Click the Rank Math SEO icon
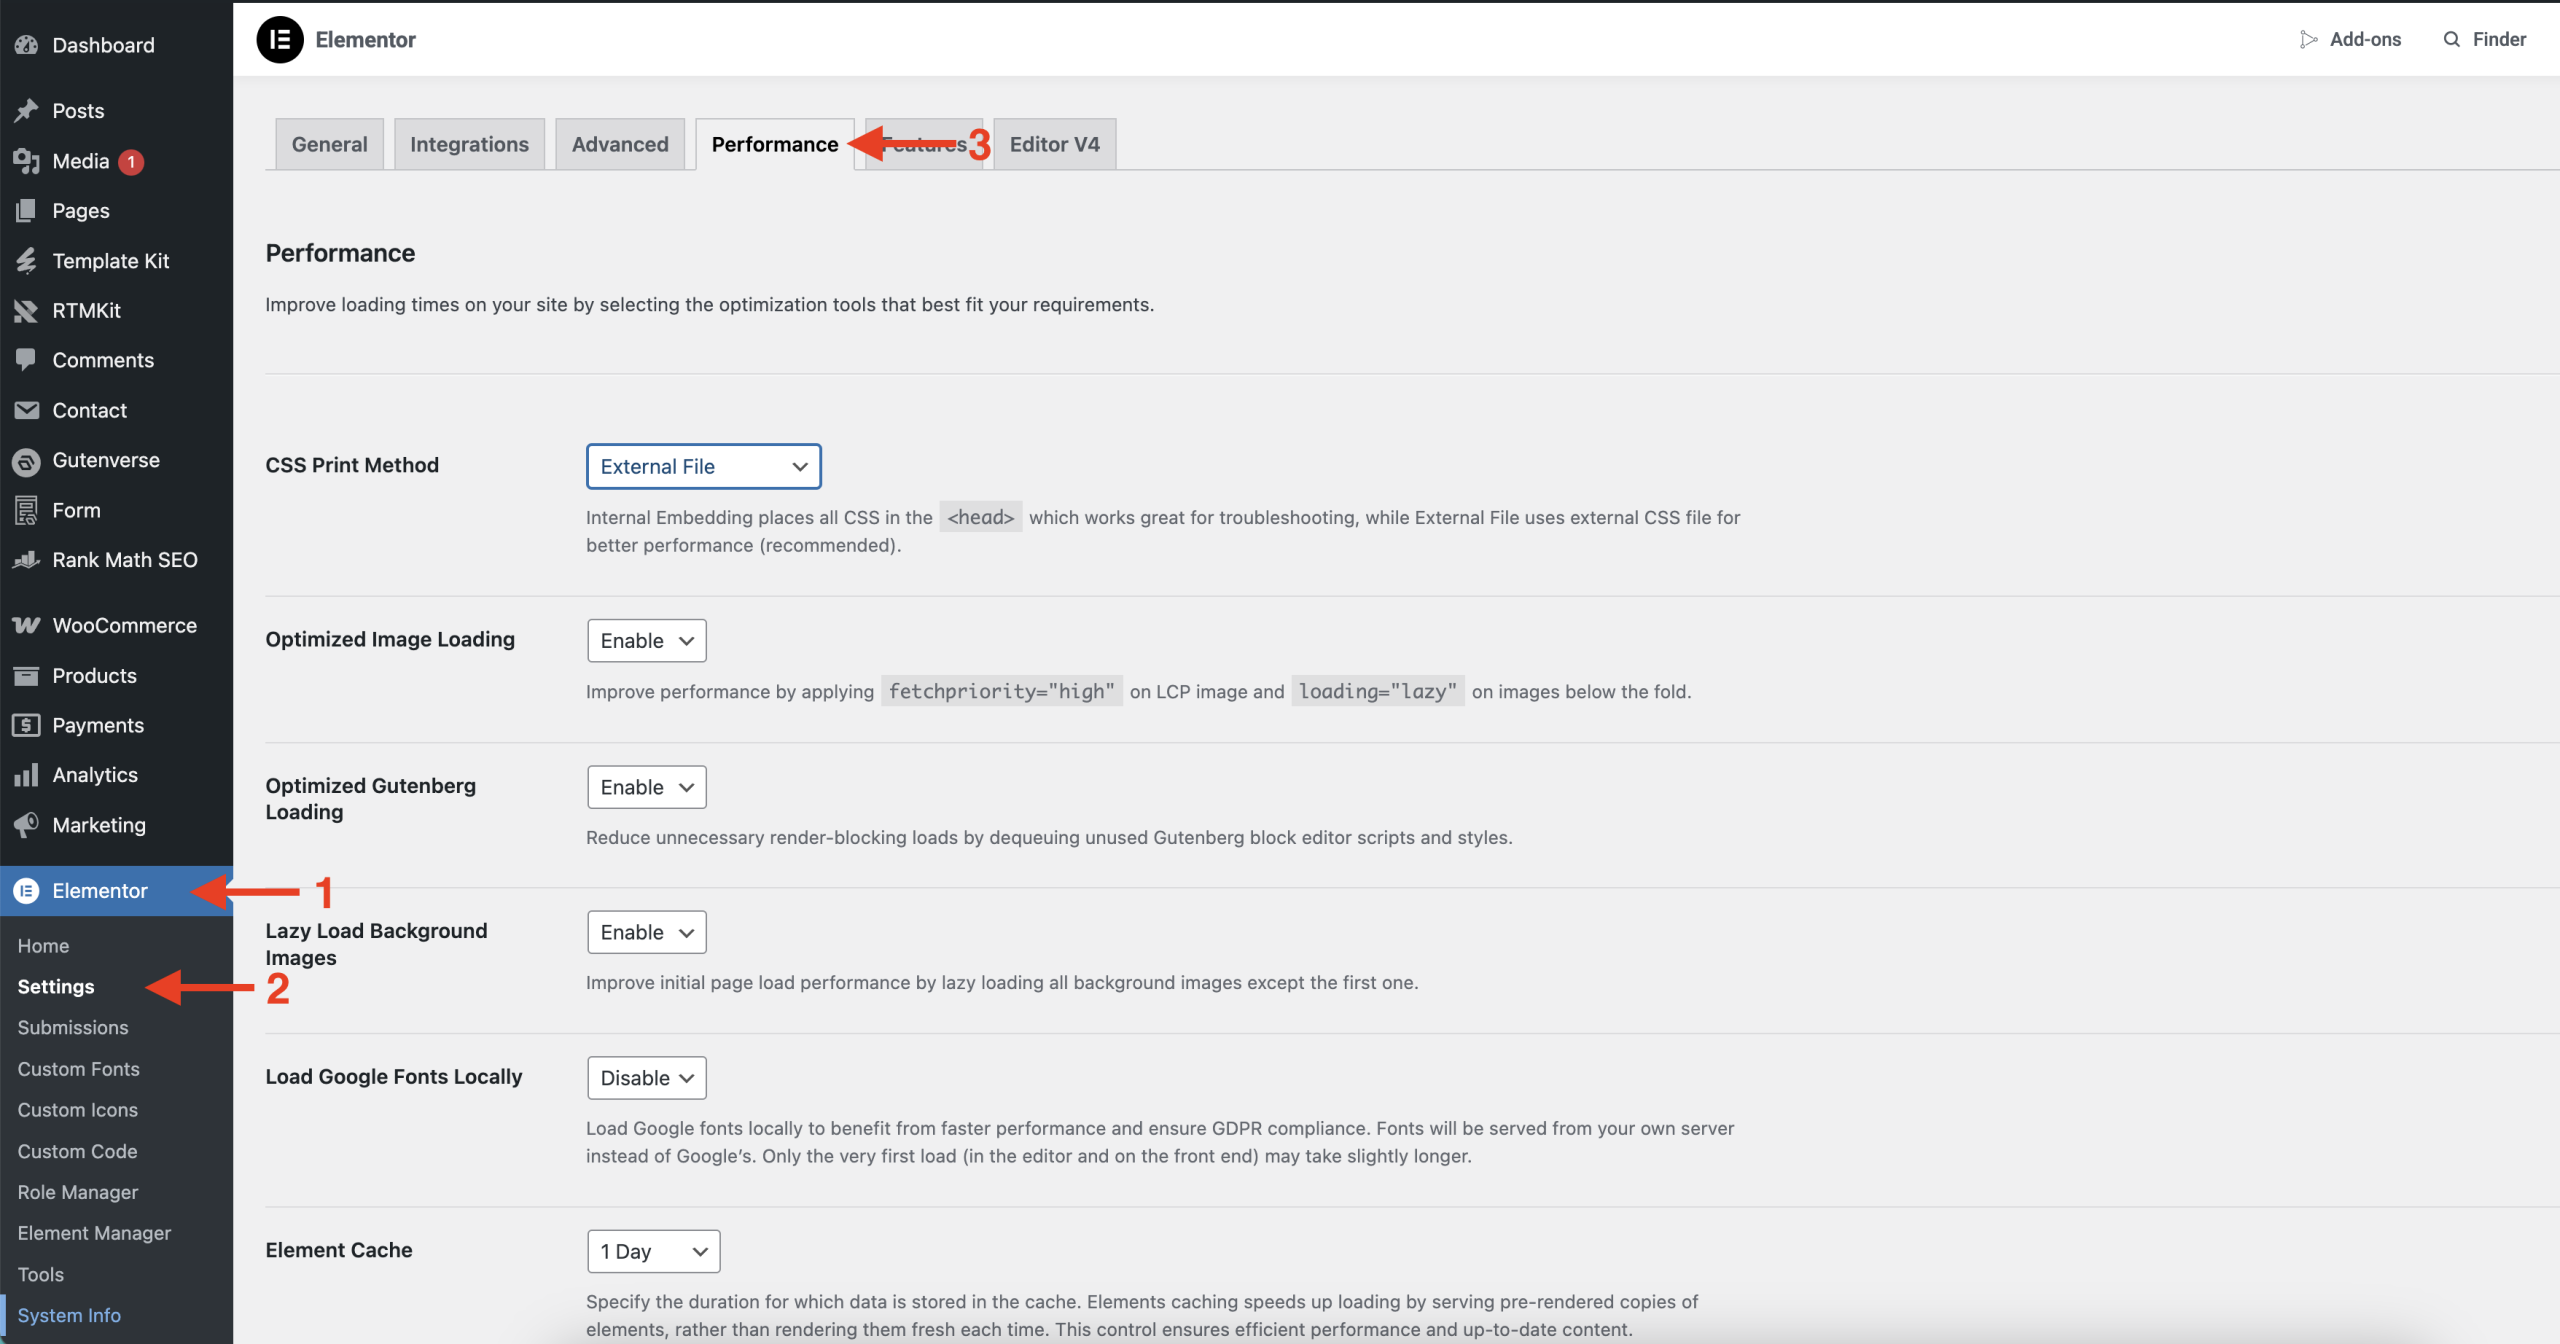Screen dimensions: 2560x1344 26,560
